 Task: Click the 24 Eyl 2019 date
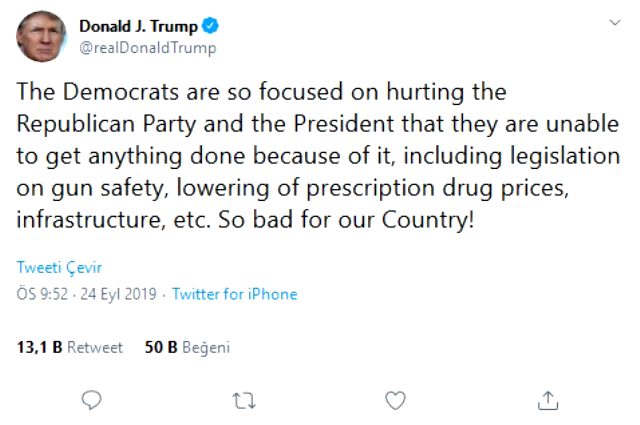[118, 294]
